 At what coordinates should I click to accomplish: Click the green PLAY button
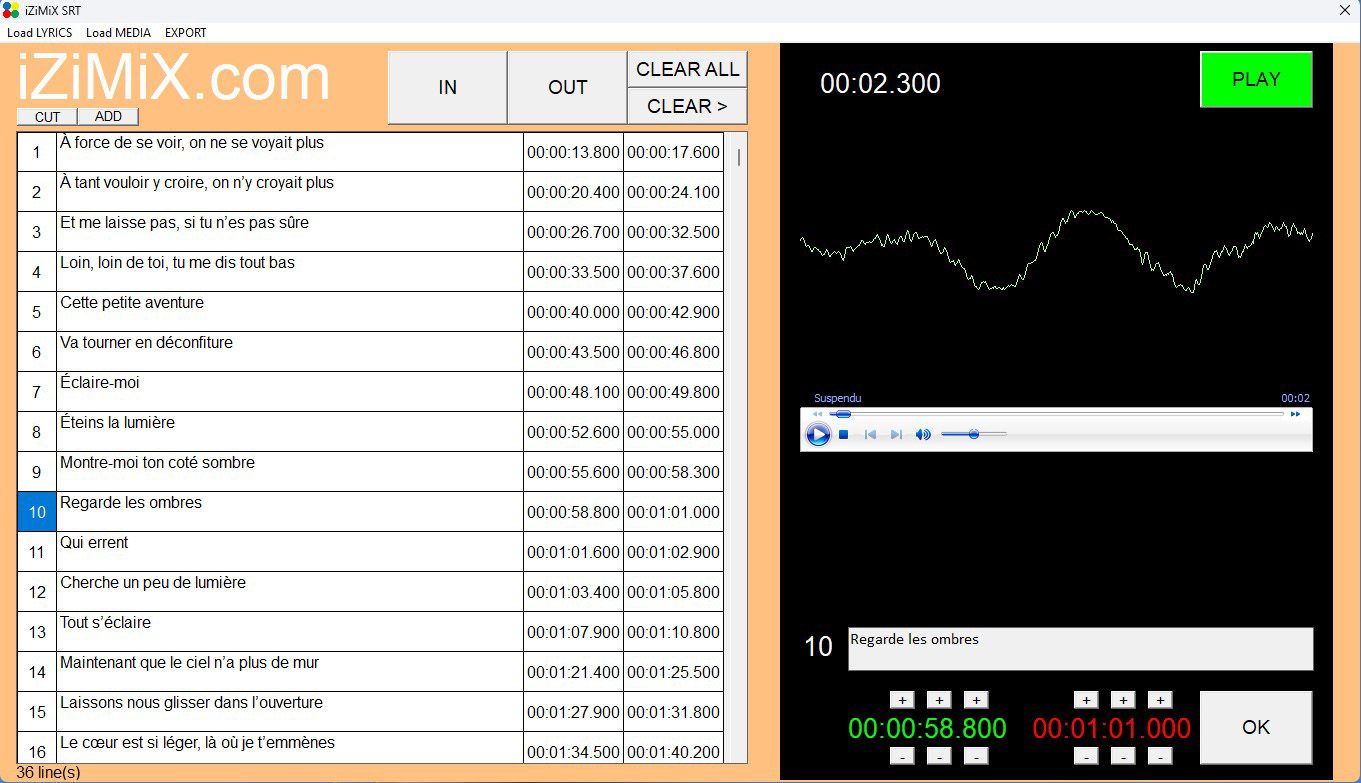(x=1256, y=79)
